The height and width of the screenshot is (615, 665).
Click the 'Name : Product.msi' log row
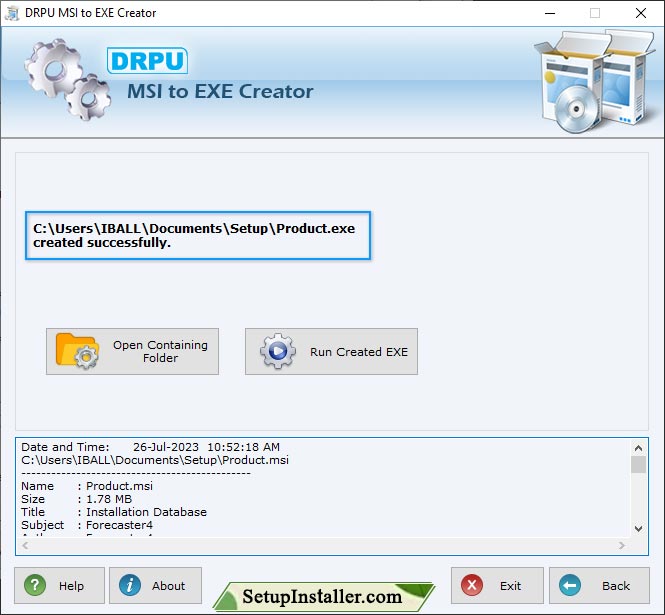pyautogui.click(x=87, y=486)
